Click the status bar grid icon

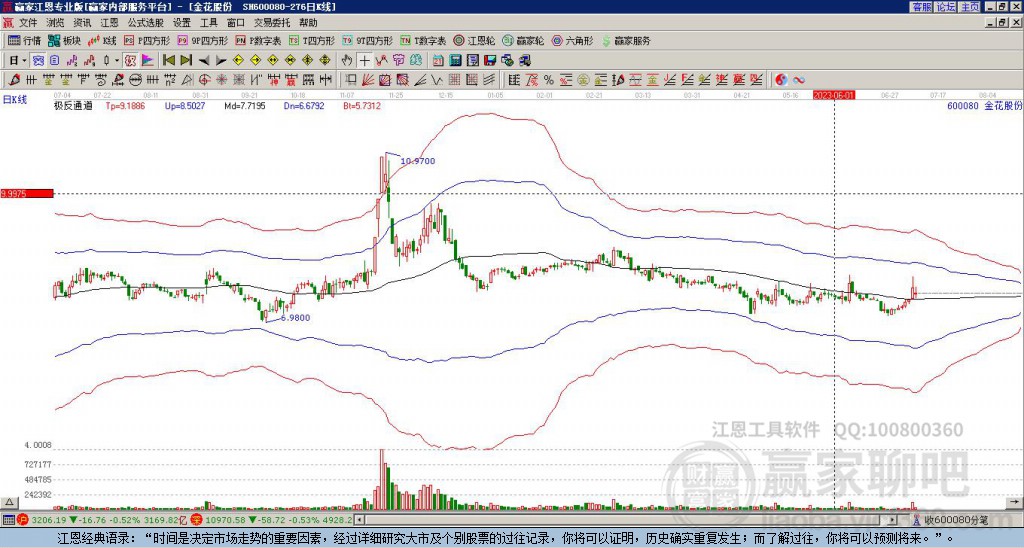pos(8,520)
